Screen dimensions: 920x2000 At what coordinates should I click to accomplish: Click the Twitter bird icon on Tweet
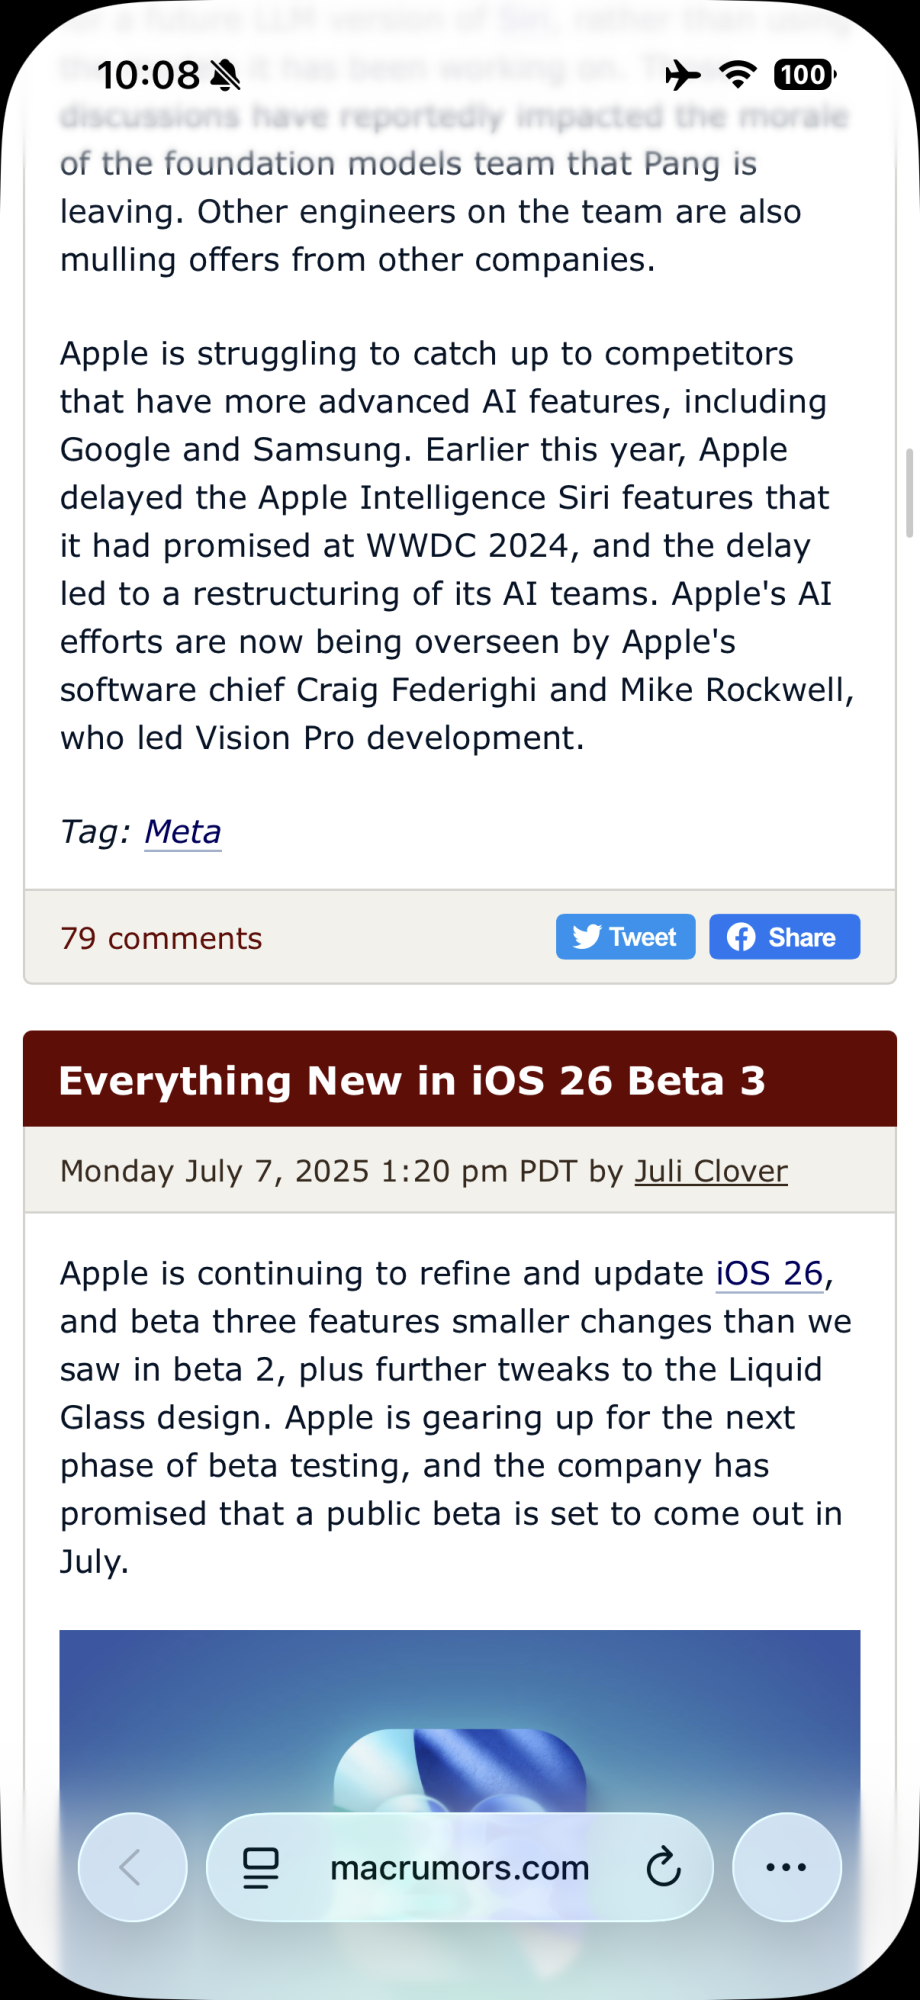click(587, 937)
